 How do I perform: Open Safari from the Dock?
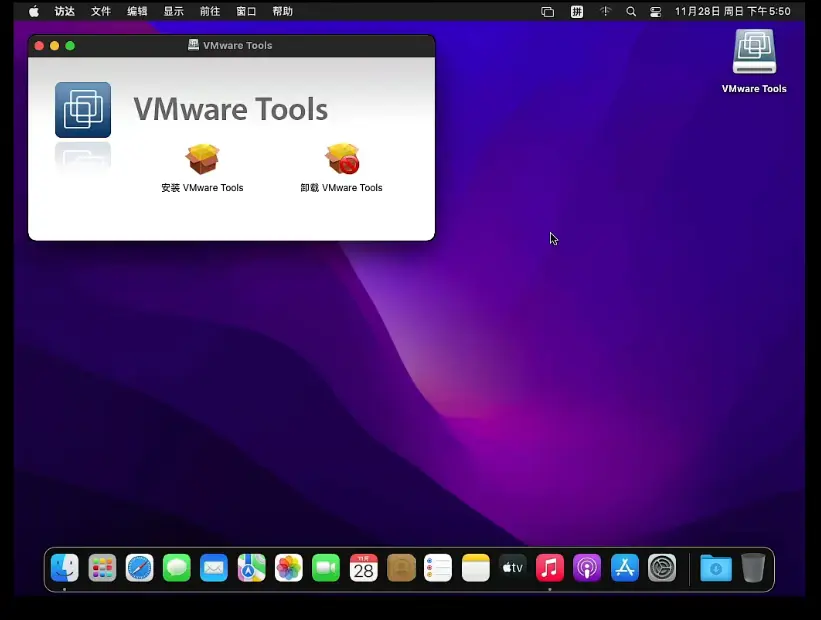pyautogui.click(x=140, y=568)
